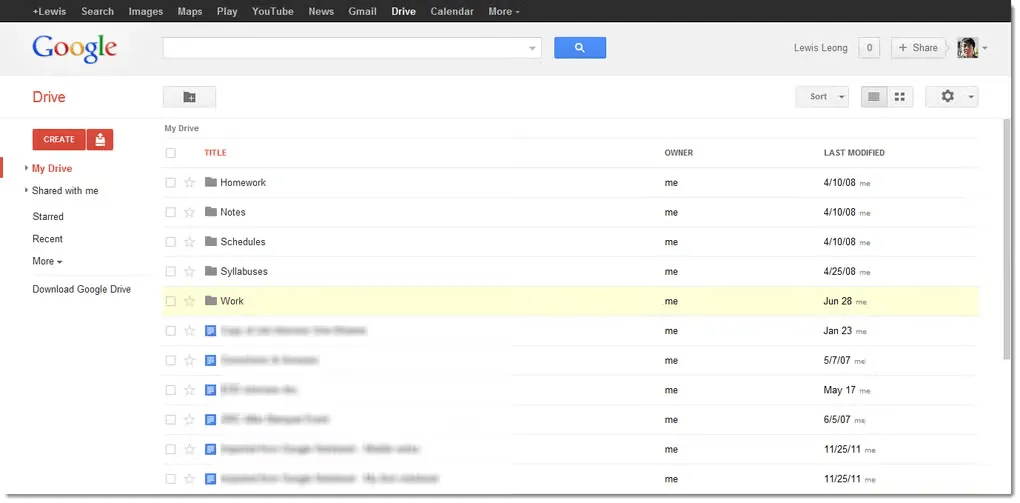Open the Recent view in sidebar
Screen dimensions: 1020x503
[47, 239]
